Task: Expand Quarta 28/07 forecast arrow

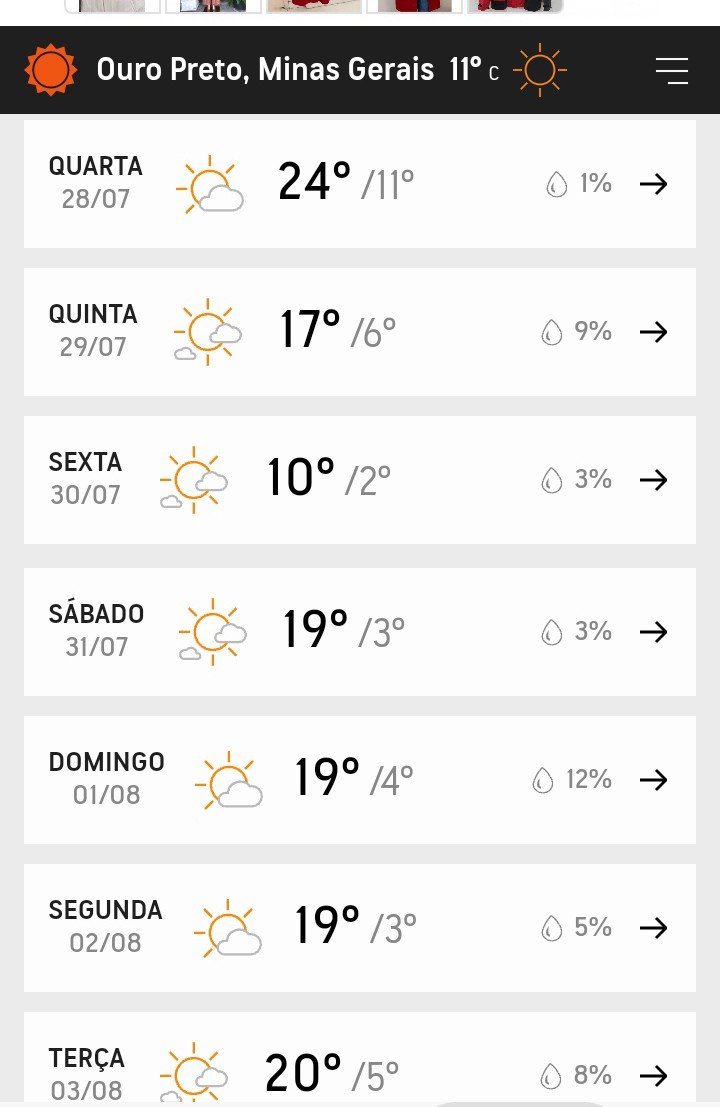Action: coord(654,184)
